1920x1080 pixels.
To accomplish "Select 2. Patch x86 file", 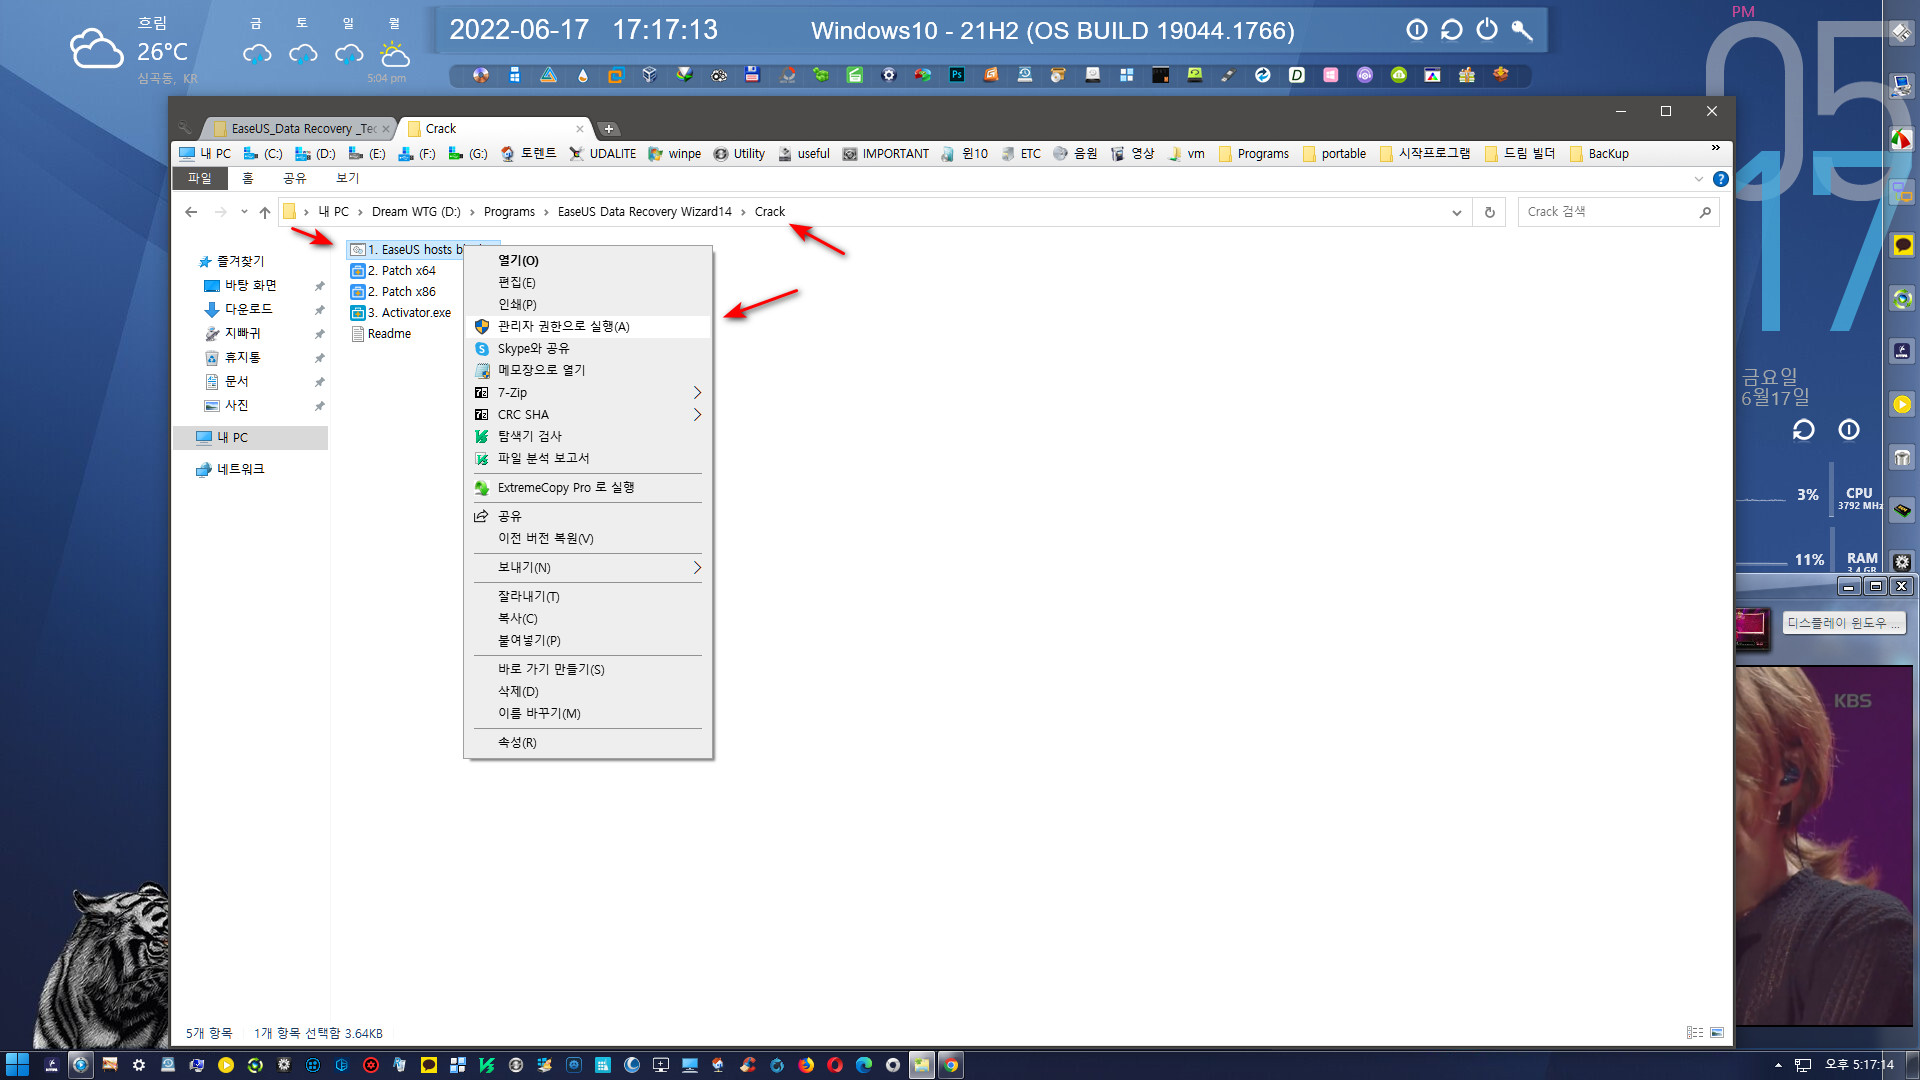I will (x=393, y=292).
